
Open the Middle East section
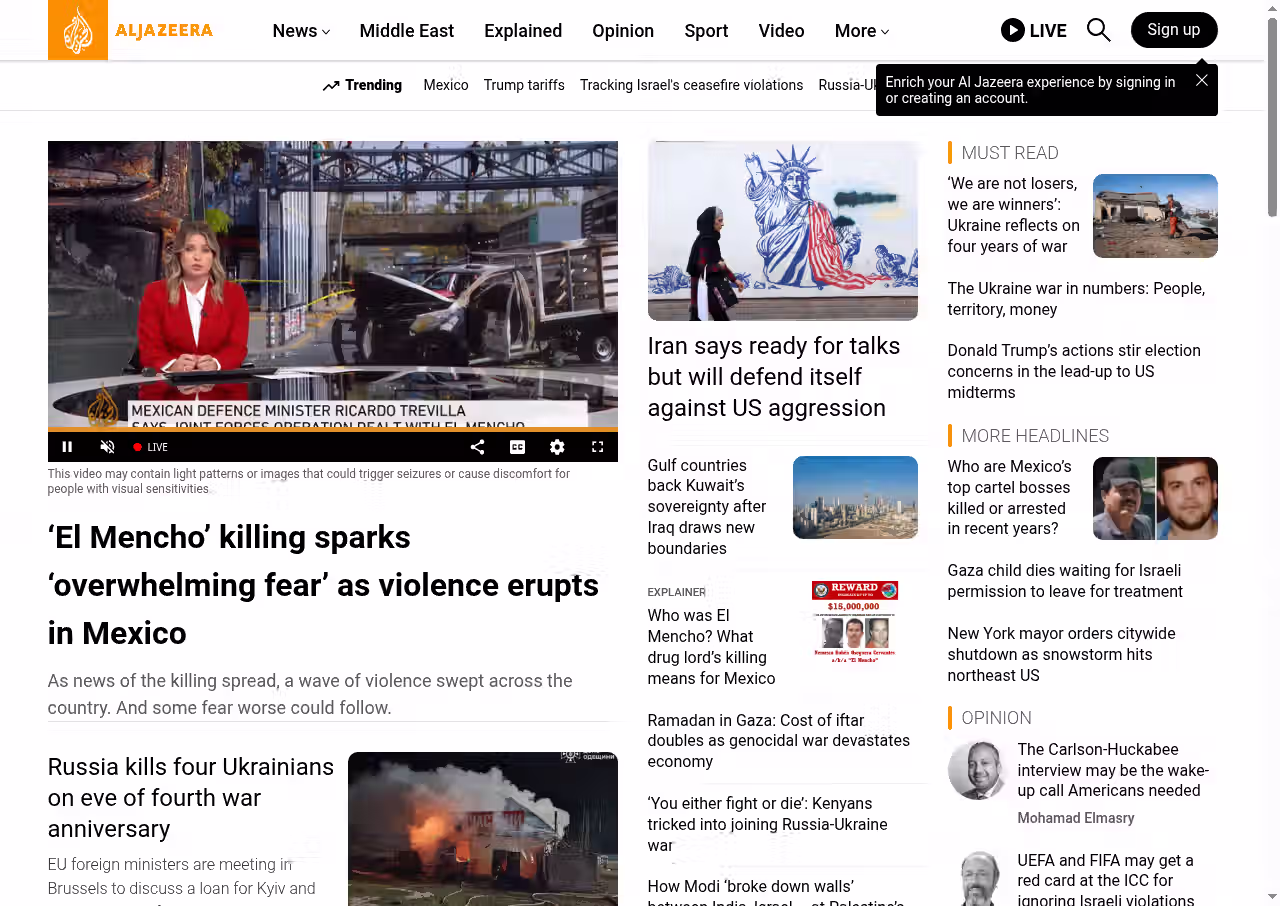406,31
